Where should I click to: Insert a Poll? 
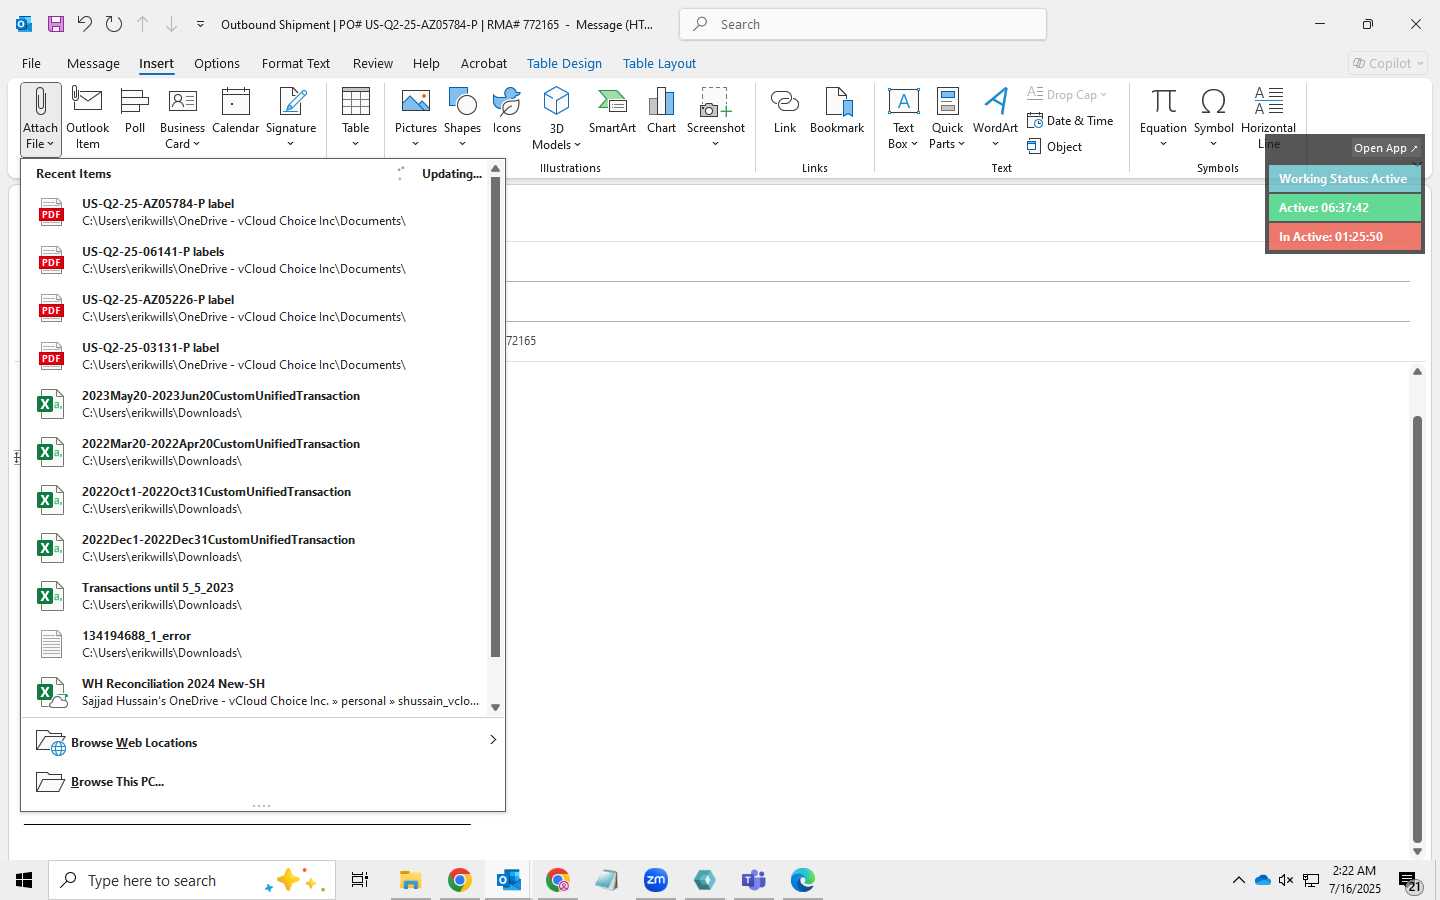135,111
